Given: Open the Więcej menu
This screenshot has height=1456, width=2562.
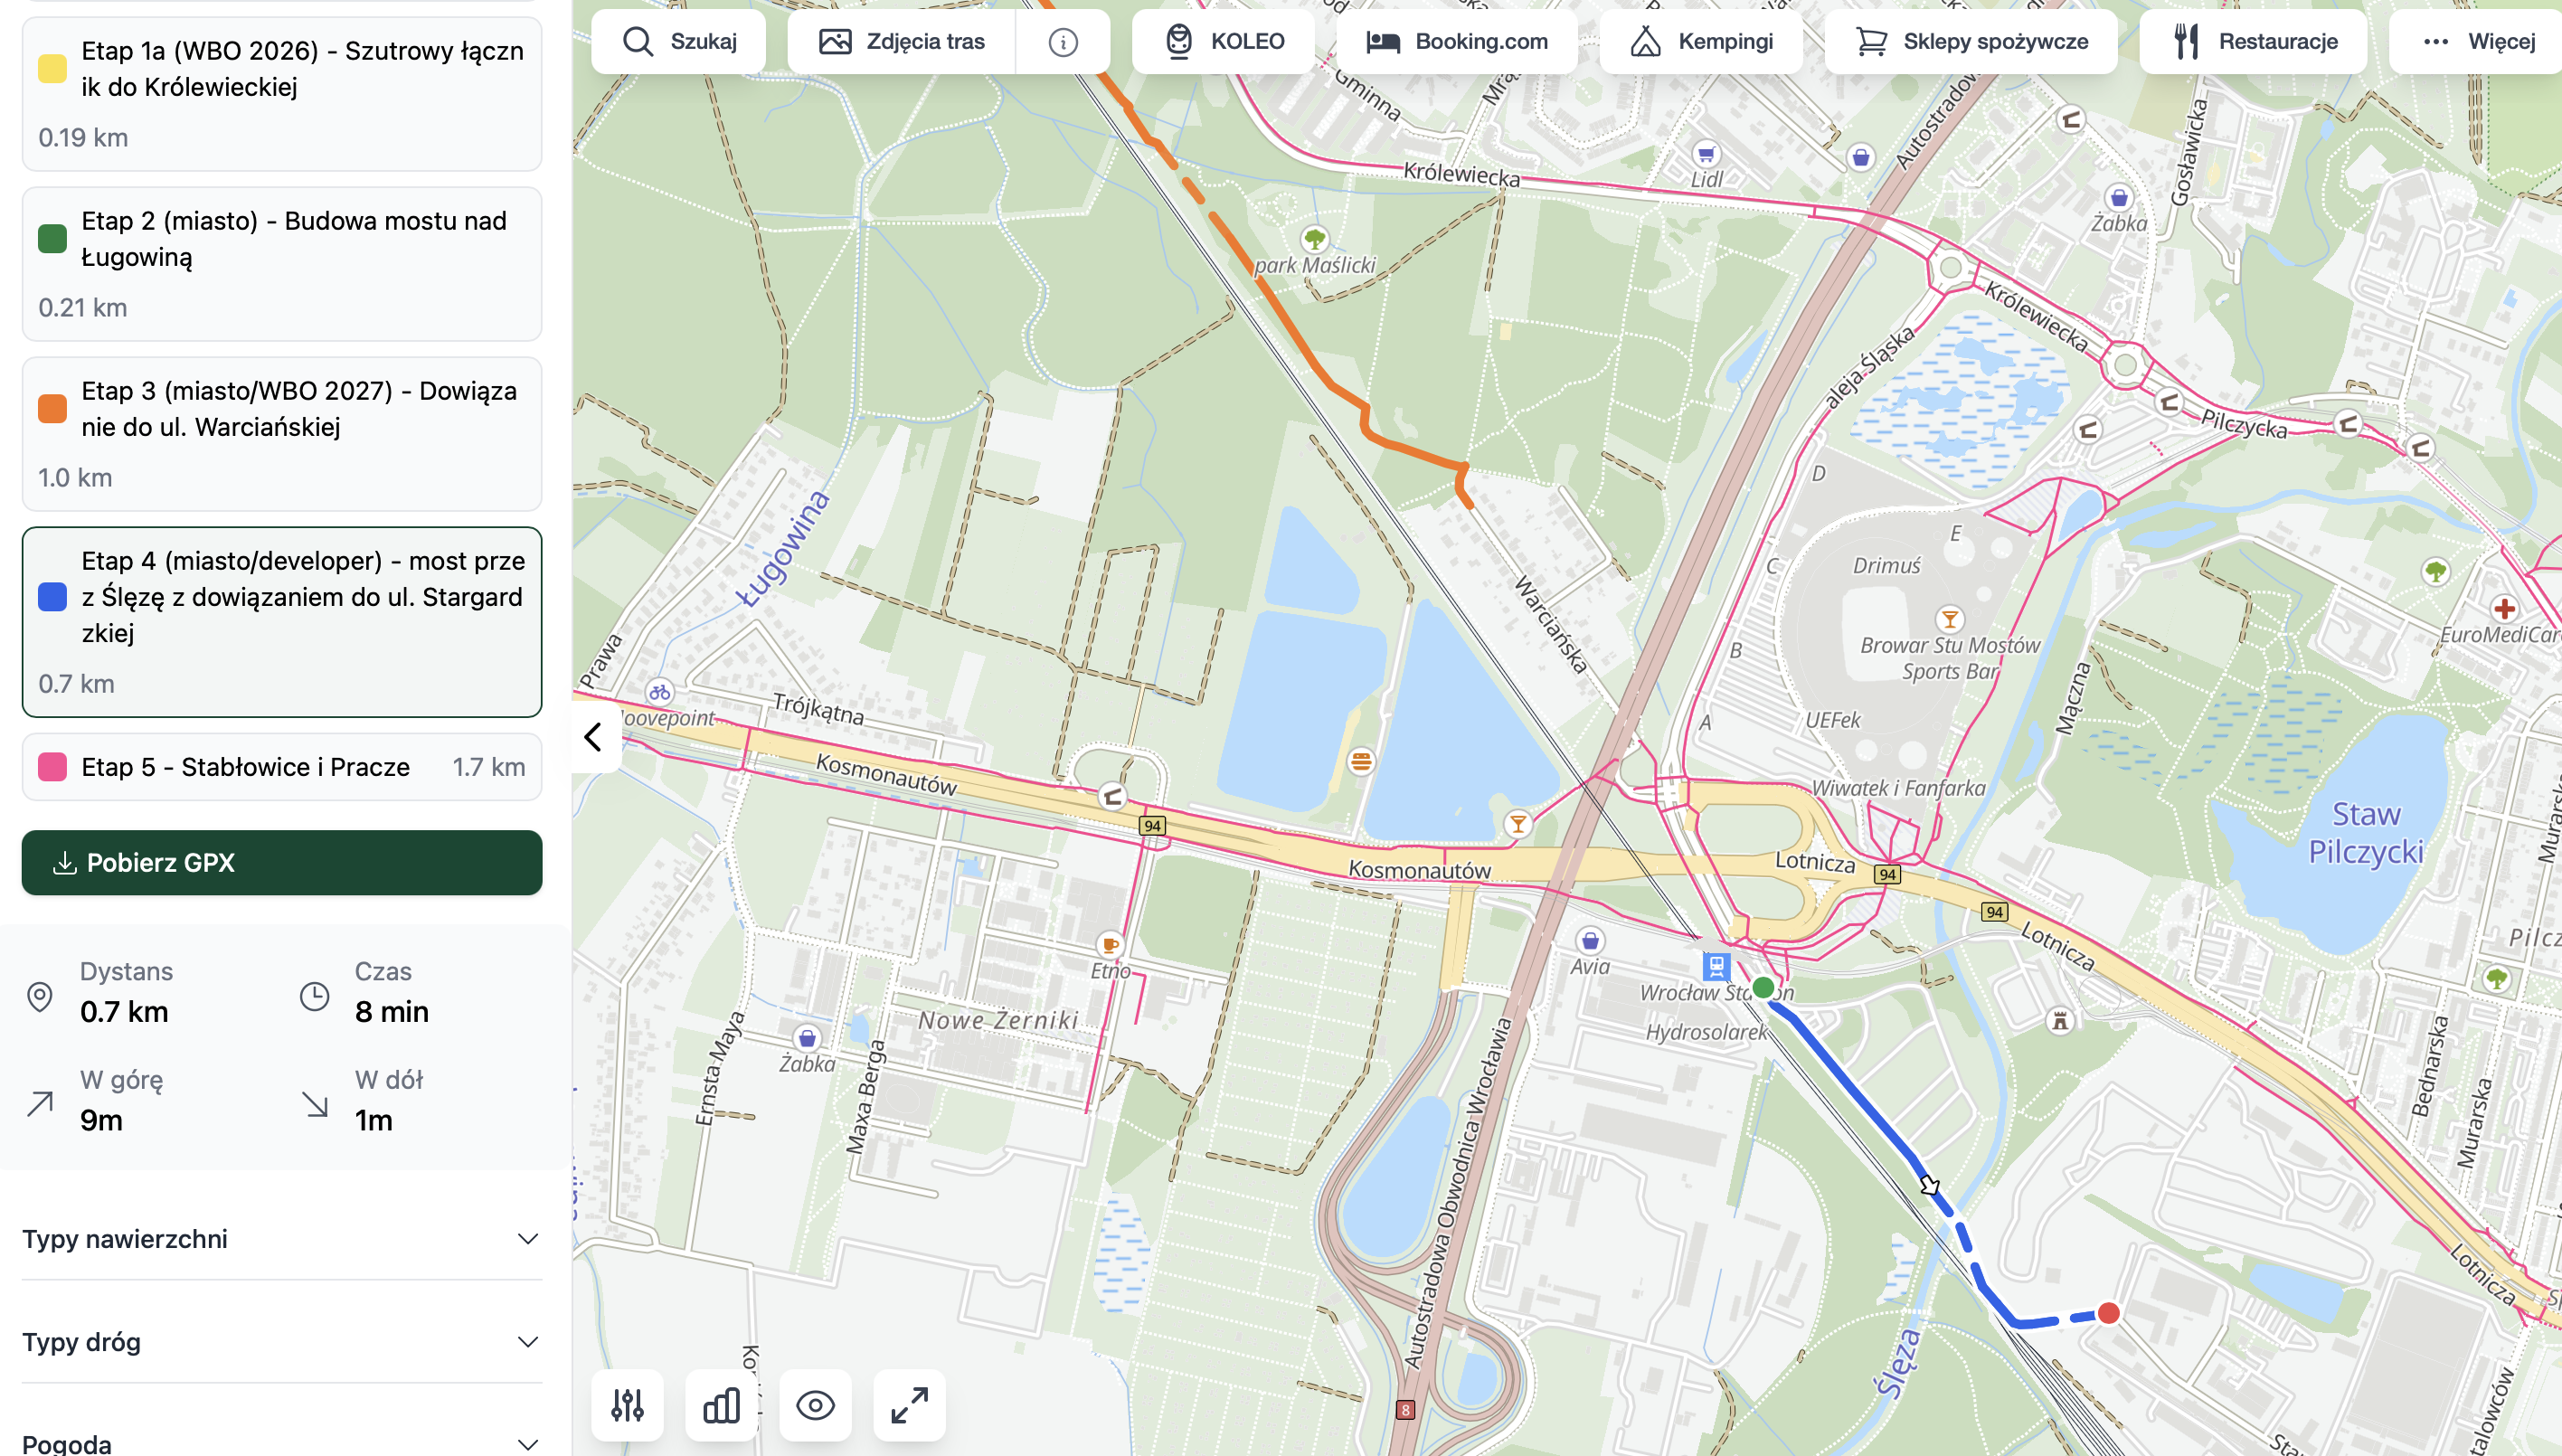Looking at the screenshot, I should (x=2478, y=42).
